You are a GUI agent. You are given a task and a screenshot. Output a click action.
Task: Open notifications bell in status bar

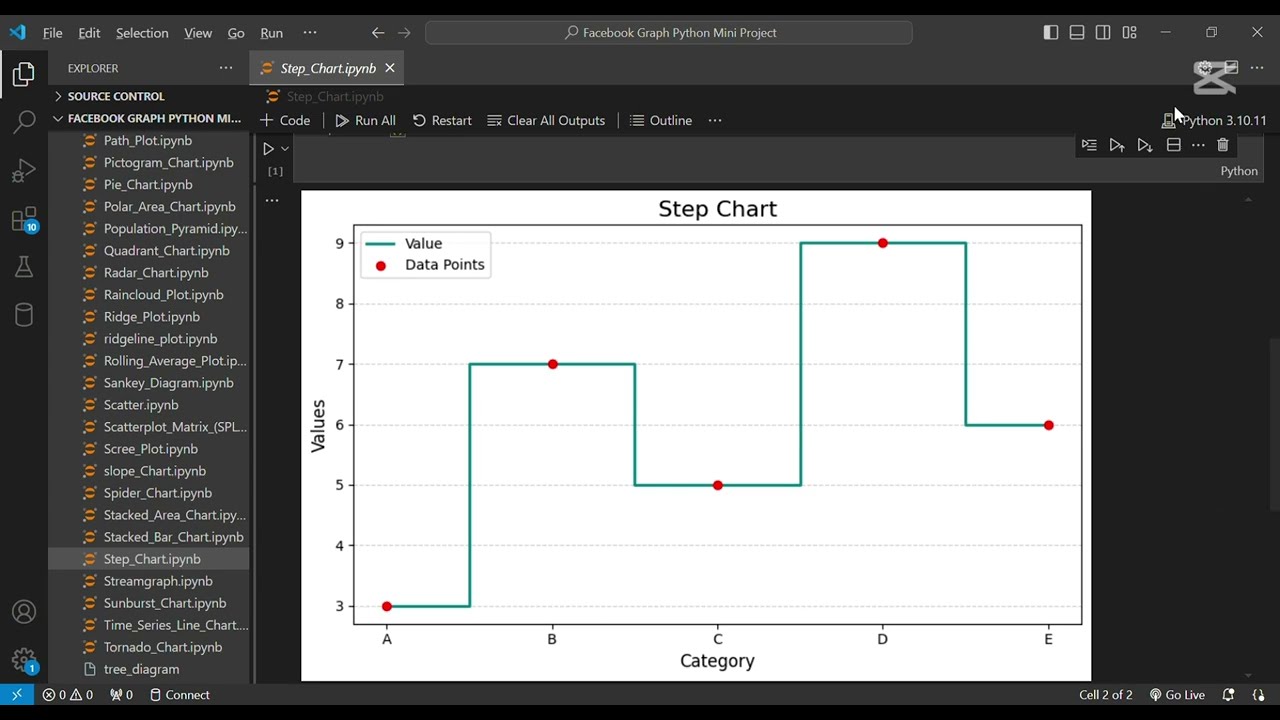(x=1228, y=695)
